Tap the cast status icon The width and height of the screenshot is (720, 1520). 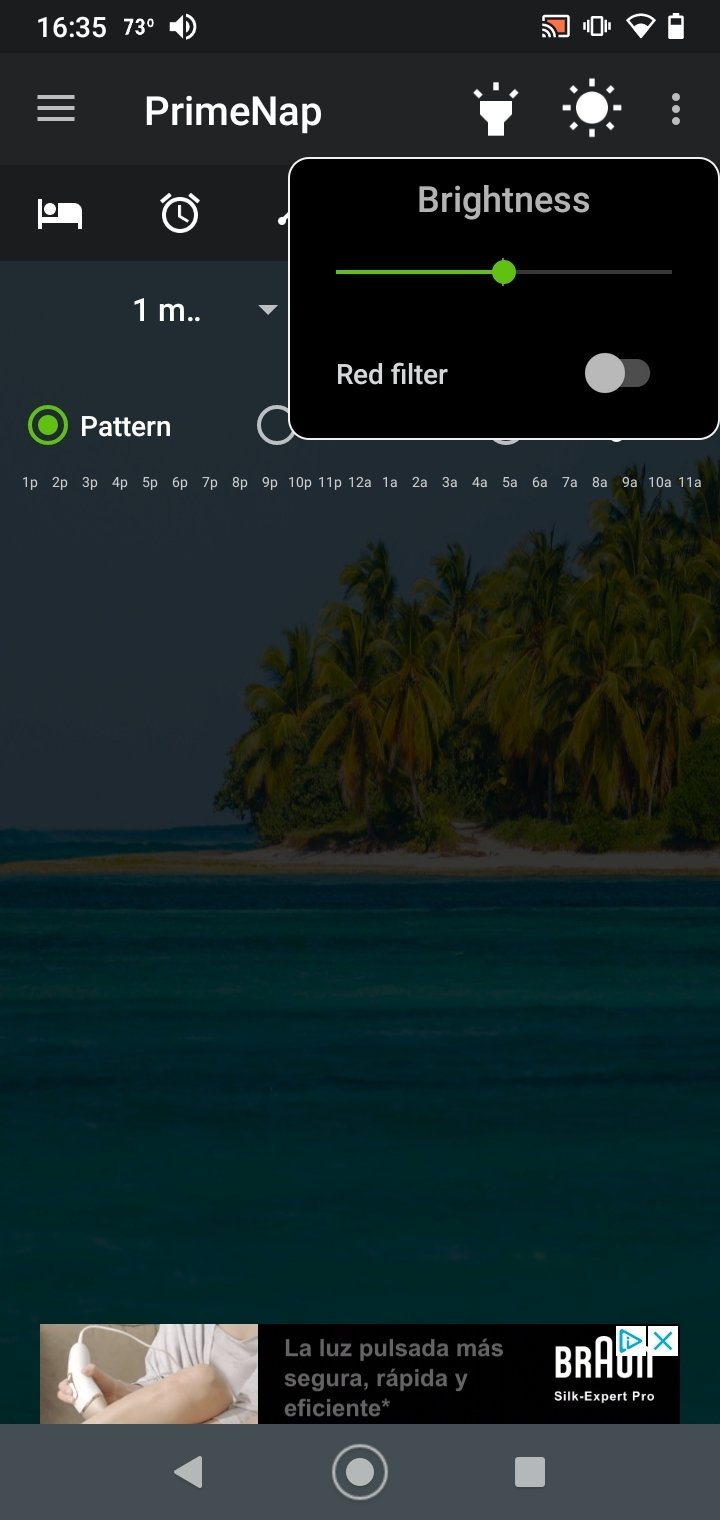tap(555, 27)
